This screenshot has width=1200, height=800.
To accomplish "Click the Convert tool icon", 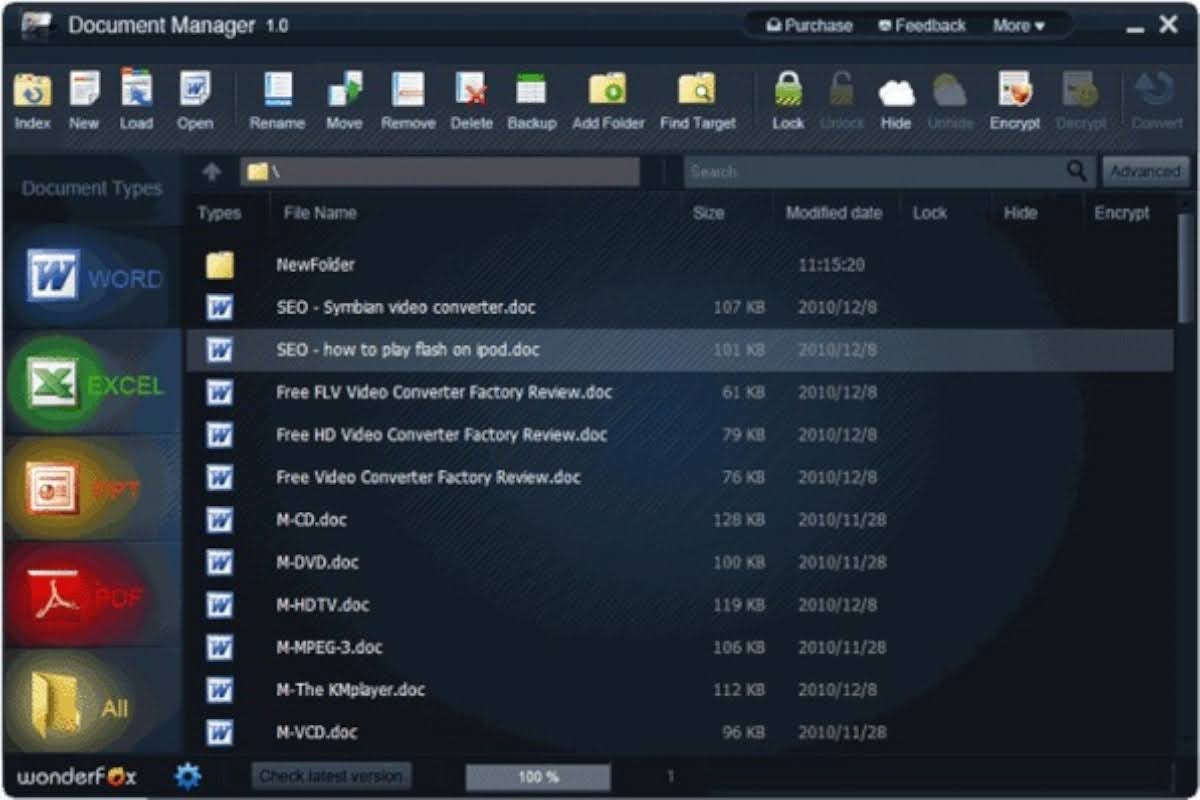I will click(1156, 89).
